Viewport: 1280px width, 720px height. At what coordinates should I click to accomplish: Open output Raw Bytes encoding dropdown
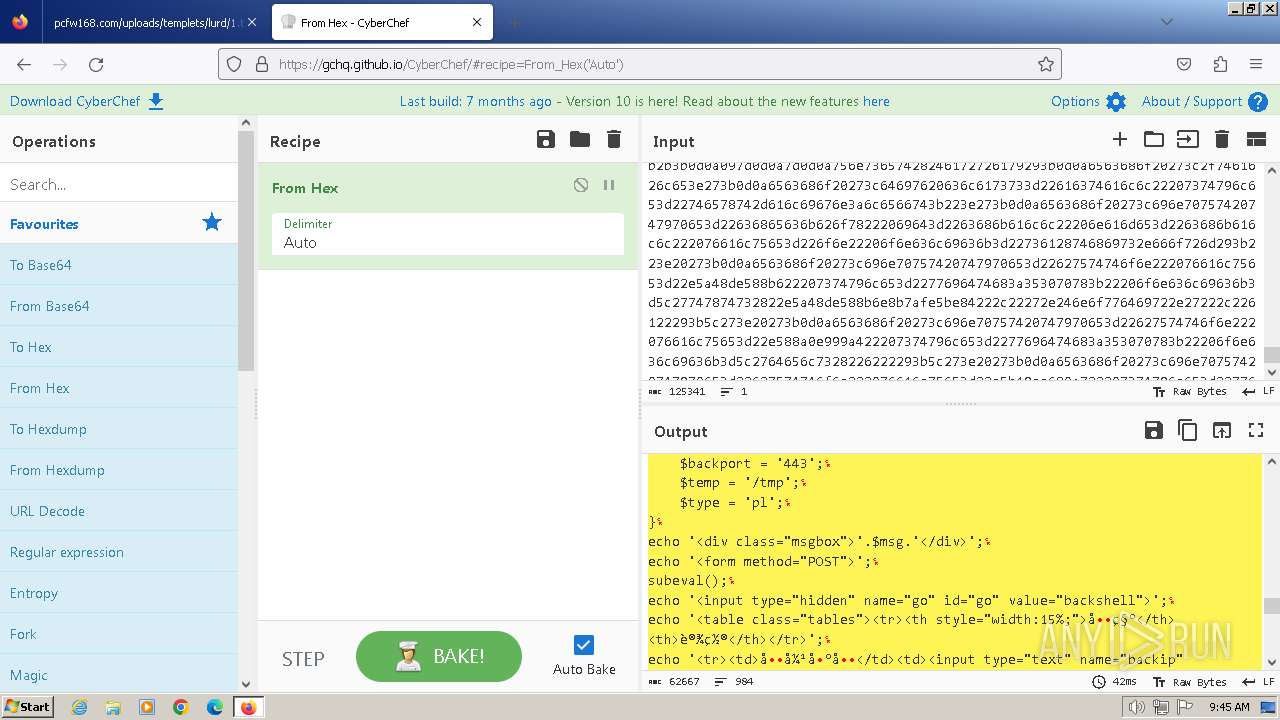tap(1190, 682)
